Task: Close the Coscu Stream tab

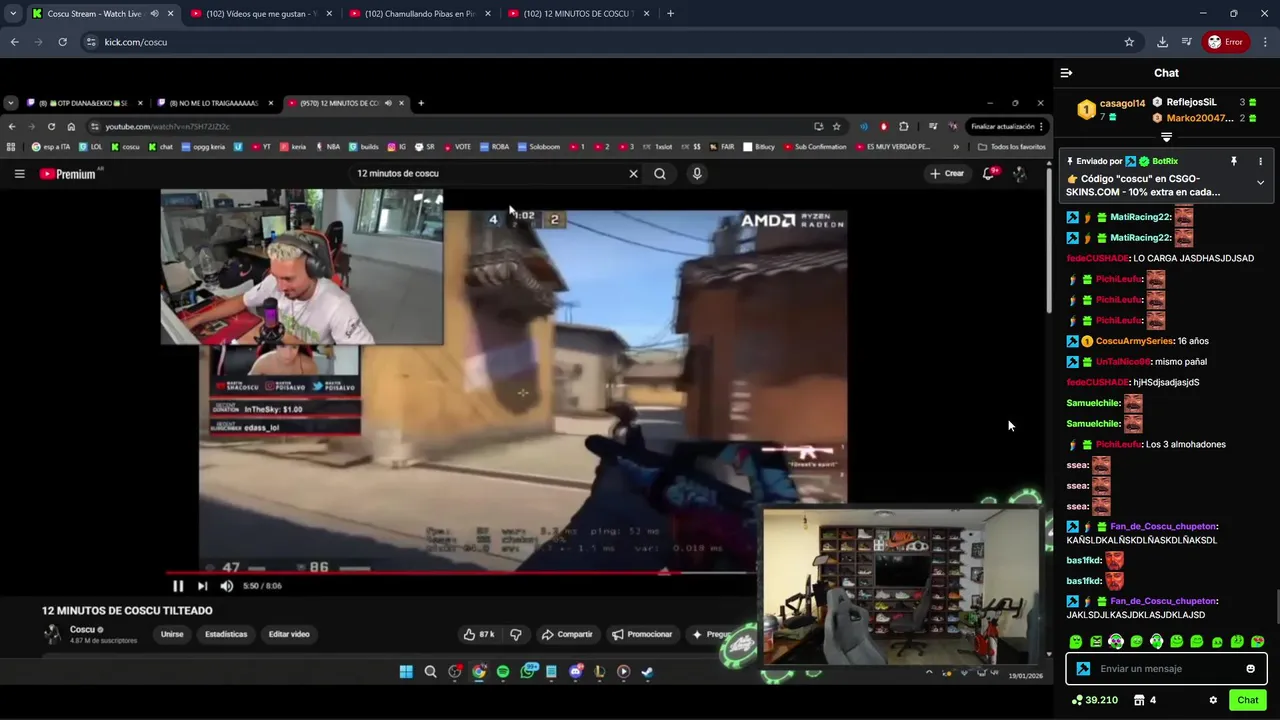Action: point(170,14)
